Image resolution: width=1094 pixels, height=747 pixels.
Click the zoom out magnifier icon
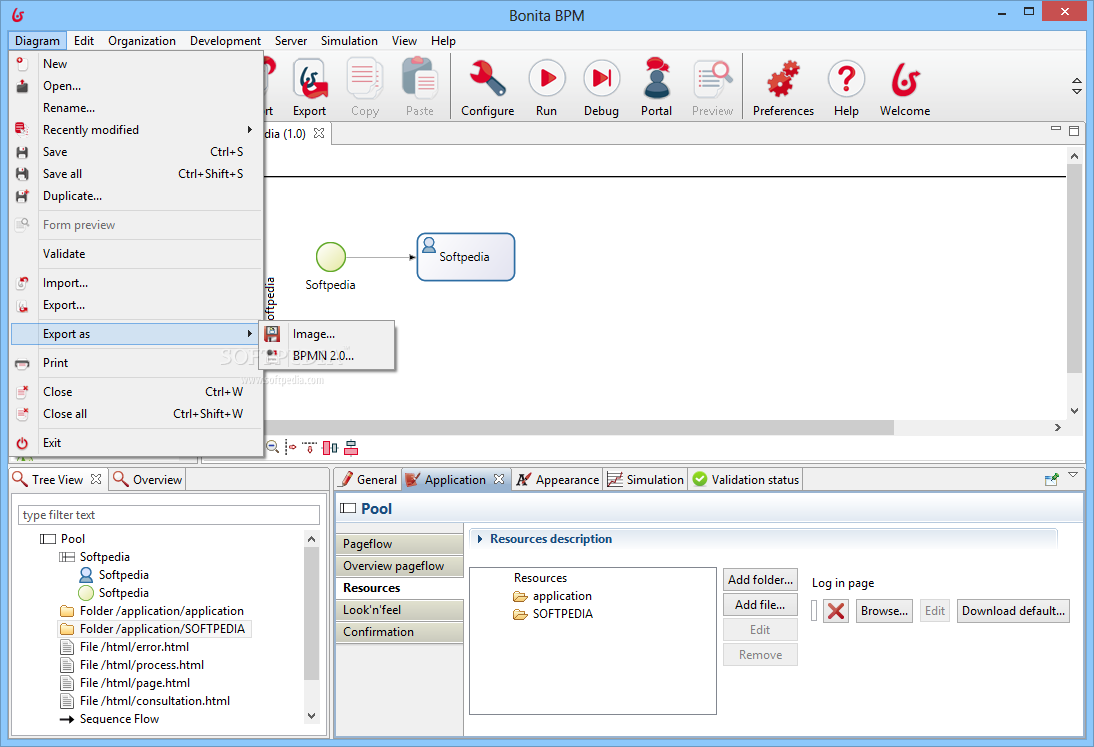[273, 447]
